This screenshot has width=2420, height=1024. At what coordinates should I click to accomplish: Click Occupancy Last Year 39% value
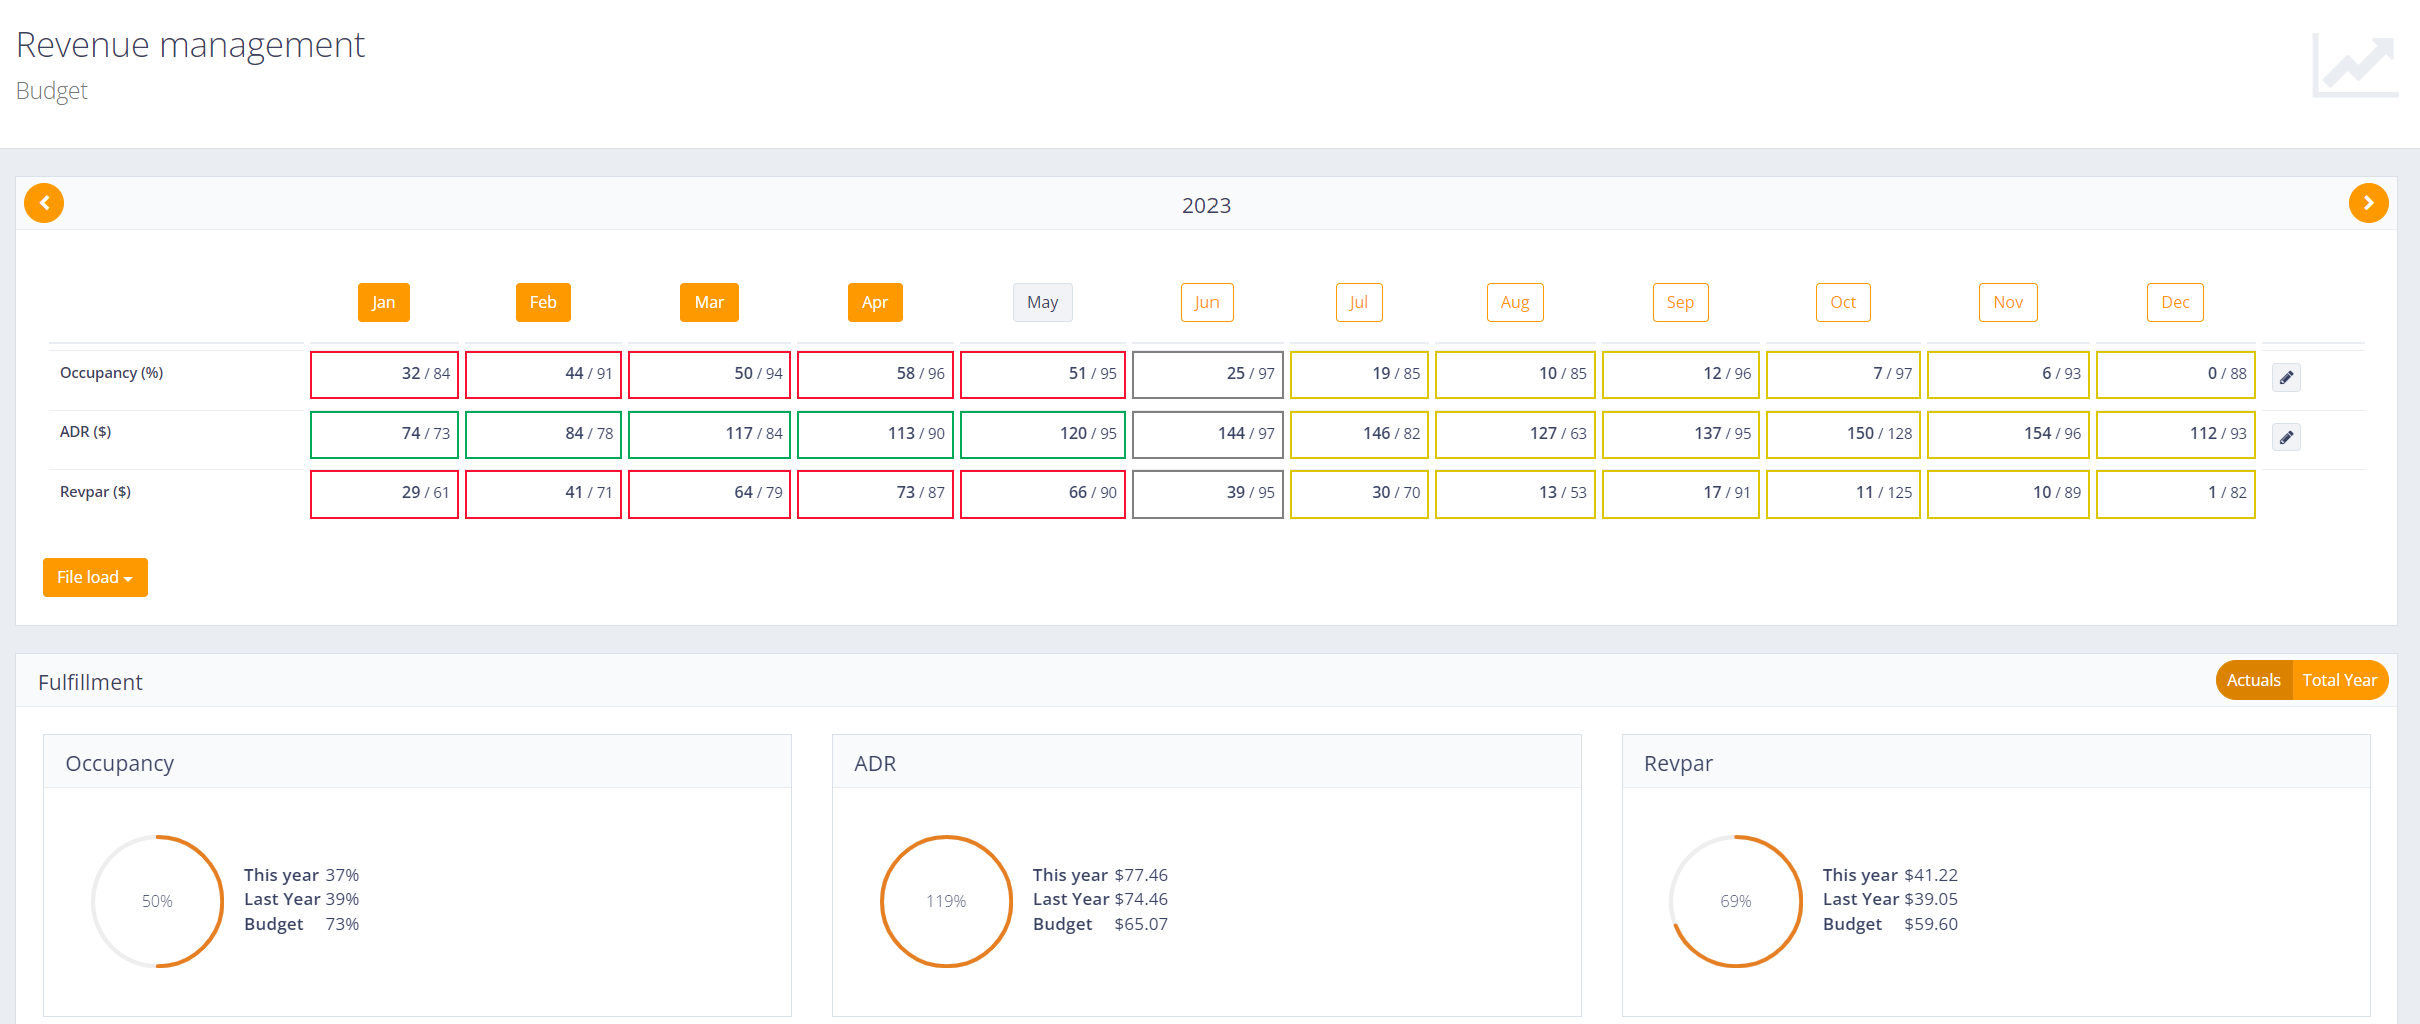pos(342,899)
